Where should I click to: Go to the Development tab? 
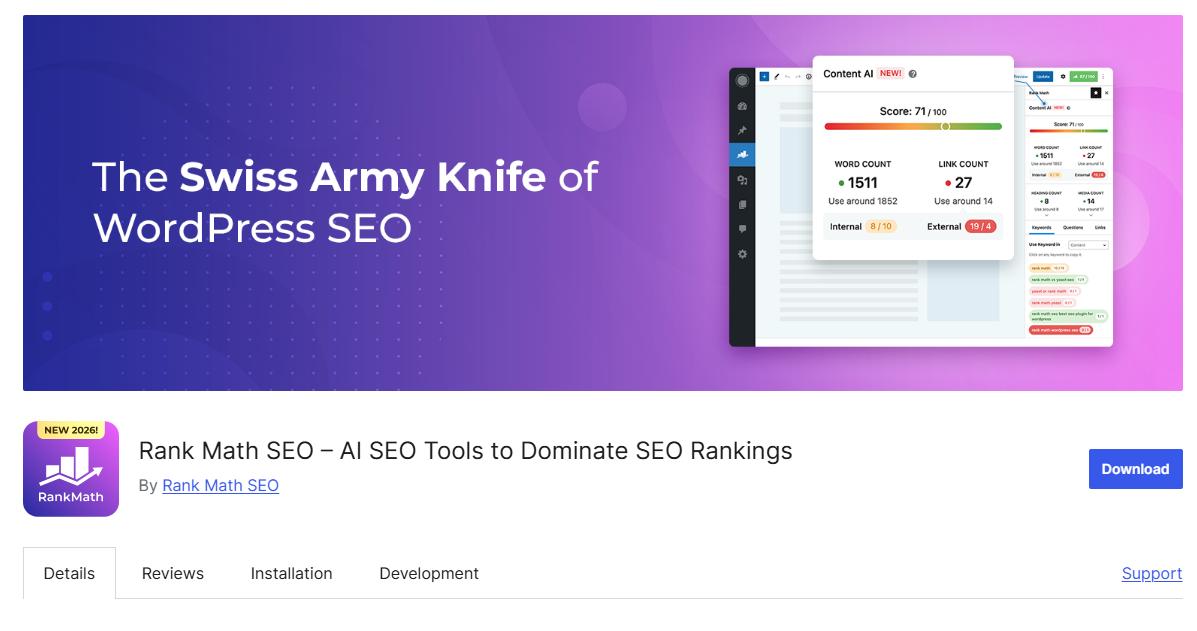click(x=428, y=573)
